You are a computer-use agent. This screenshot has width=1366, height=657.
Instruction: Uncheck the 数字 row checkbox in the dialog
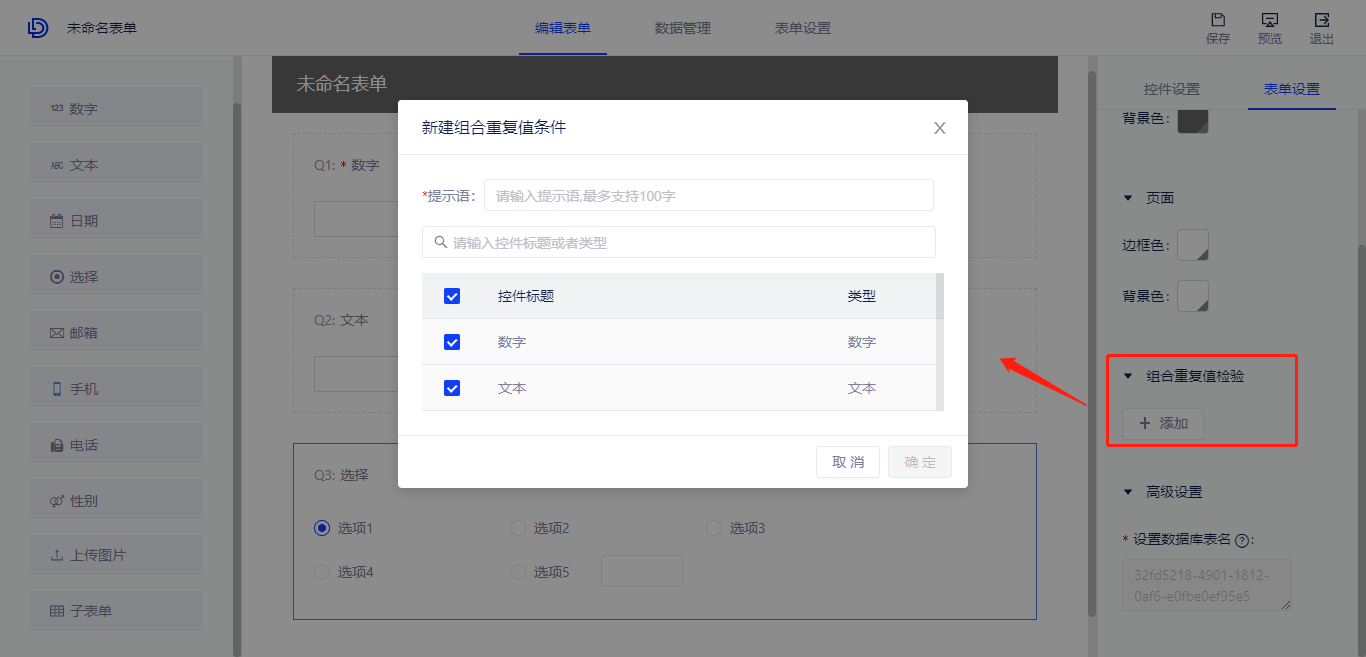point(452,341)
